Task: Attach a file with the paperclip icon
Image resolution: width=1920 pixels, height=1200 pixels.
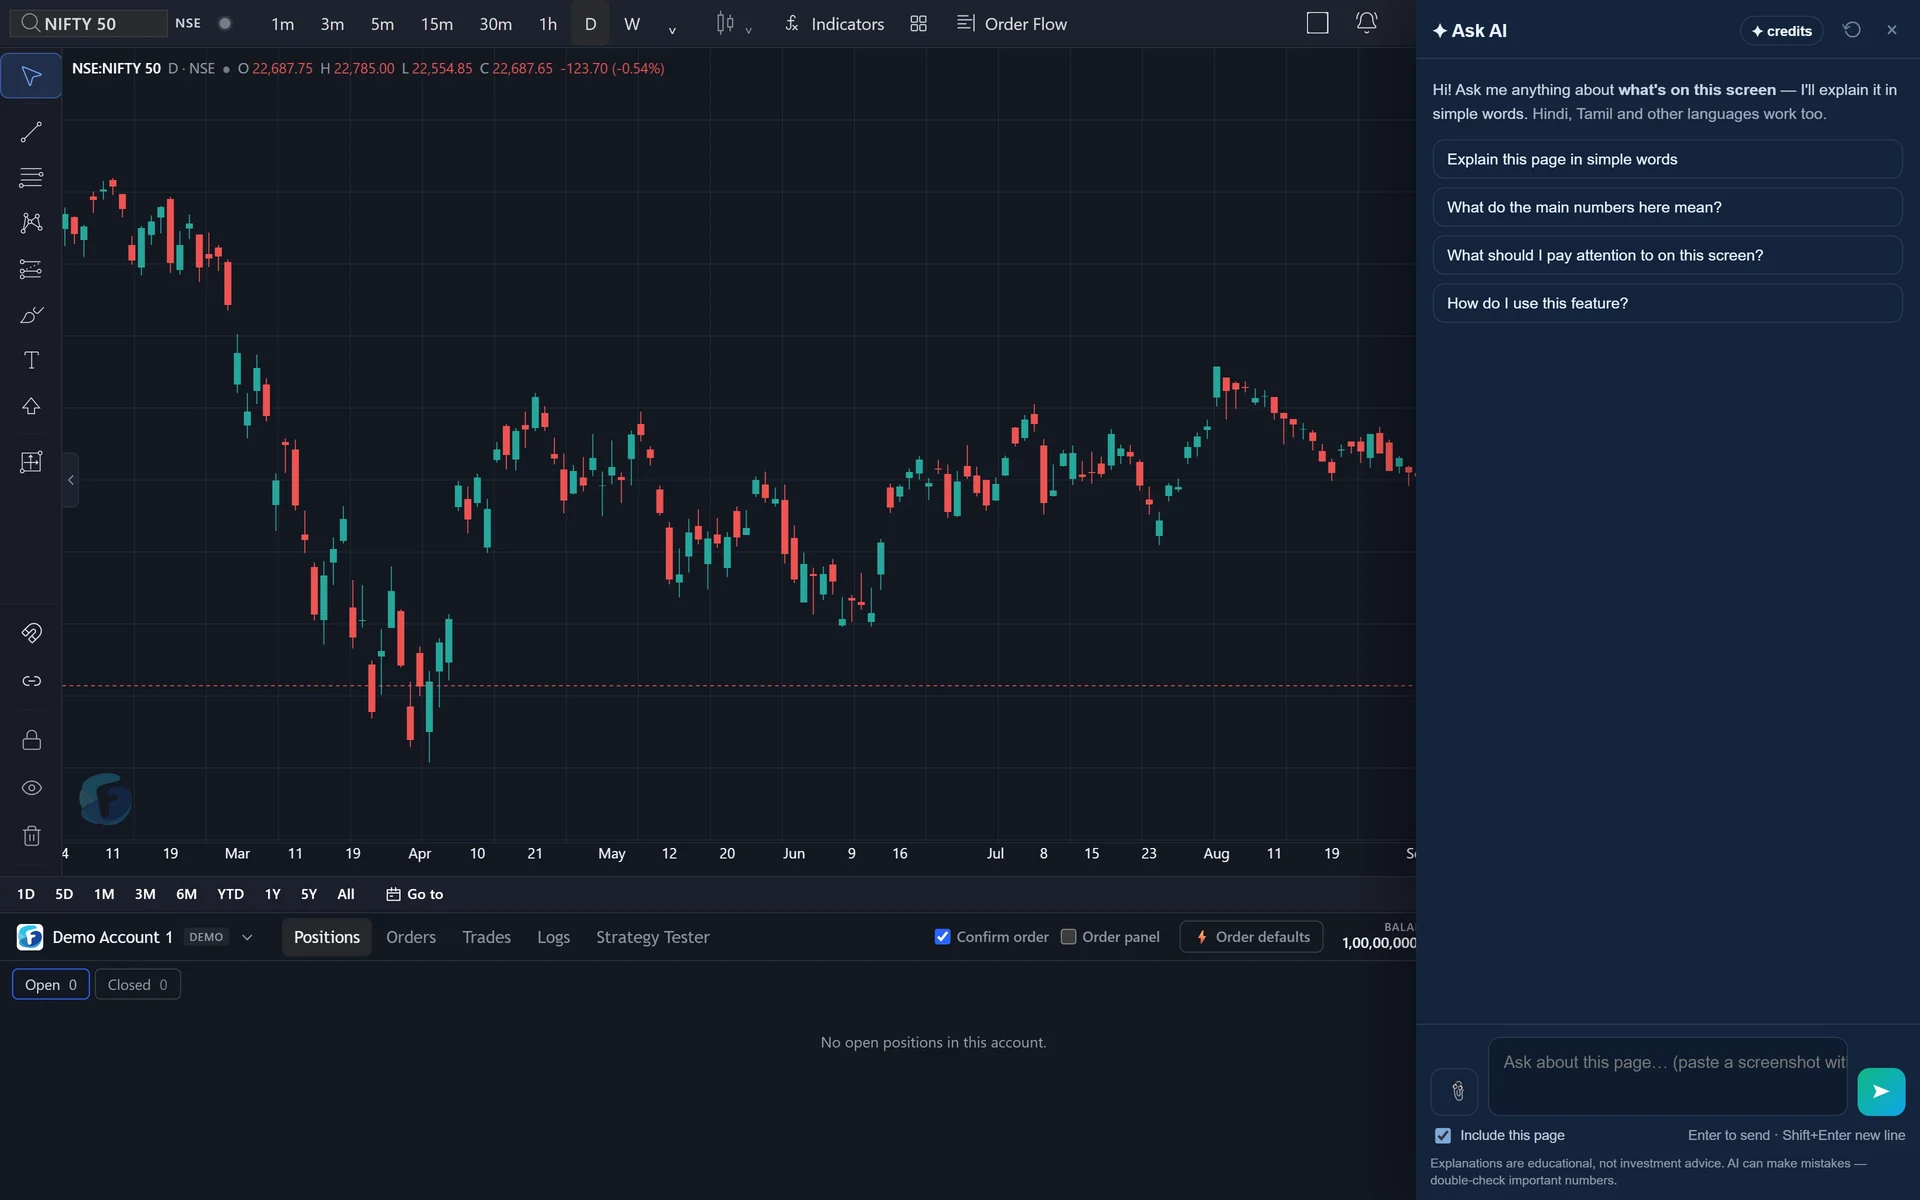Action: [1454, 1091]
